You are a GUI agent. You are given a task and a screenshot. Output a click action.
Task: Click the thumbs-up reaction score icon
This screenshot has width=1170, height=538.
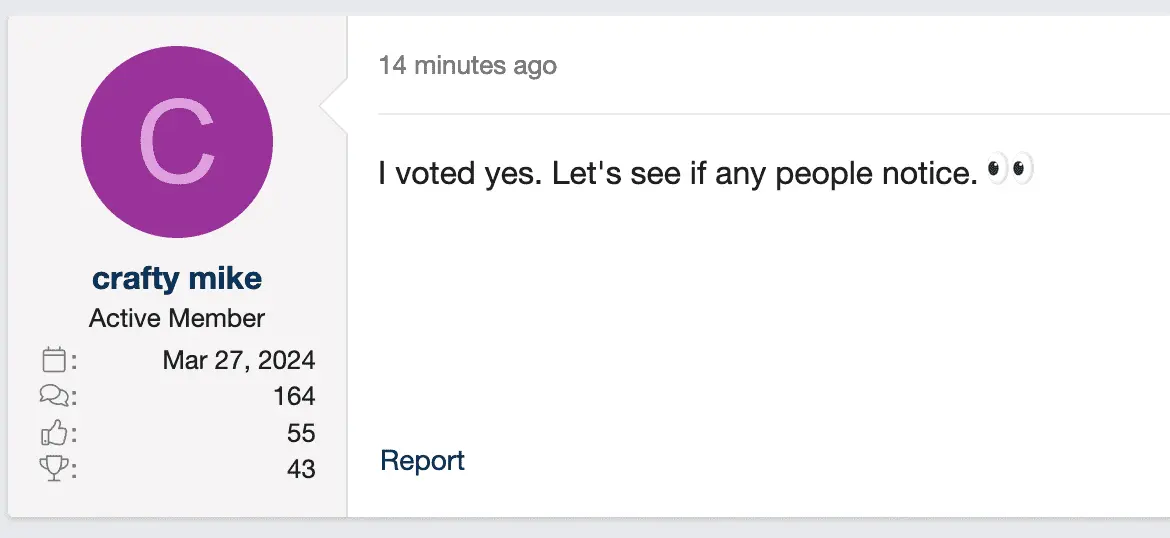(55, 433)
